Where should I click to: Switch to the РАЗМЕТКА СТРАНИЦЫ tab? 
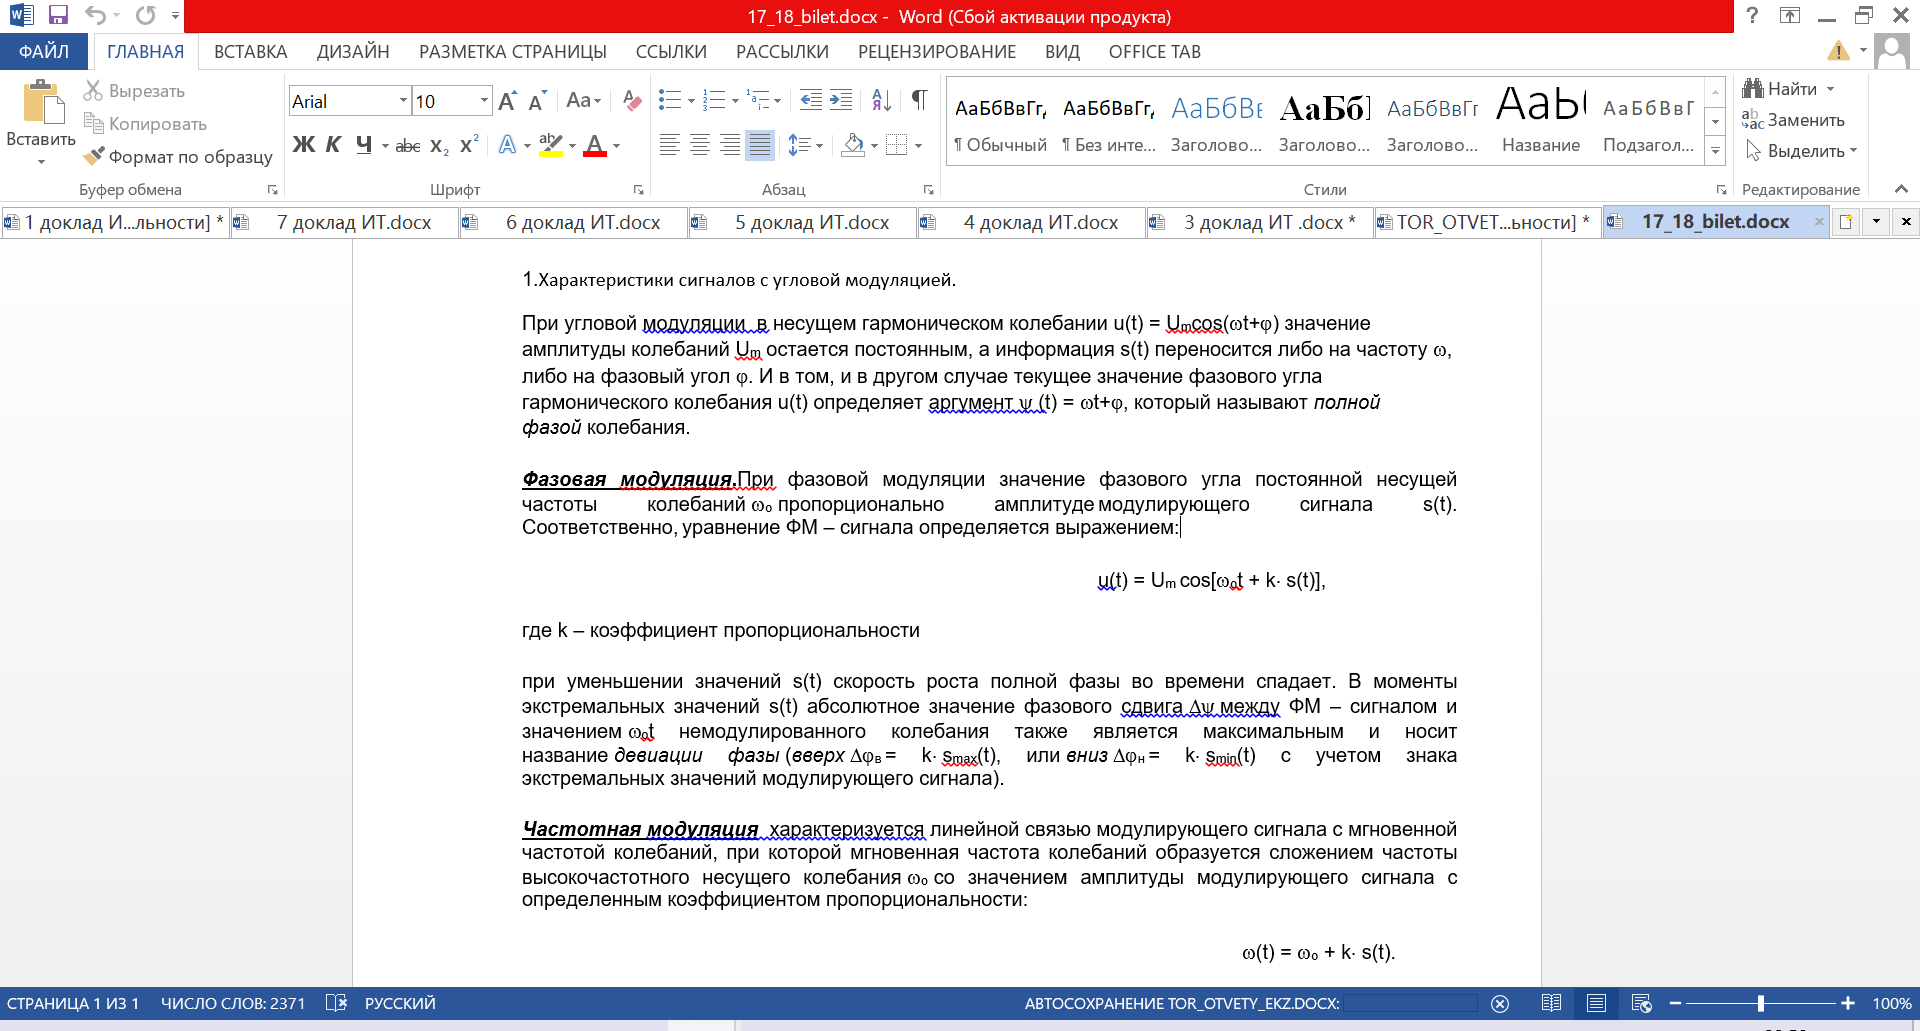coord(513,52)
